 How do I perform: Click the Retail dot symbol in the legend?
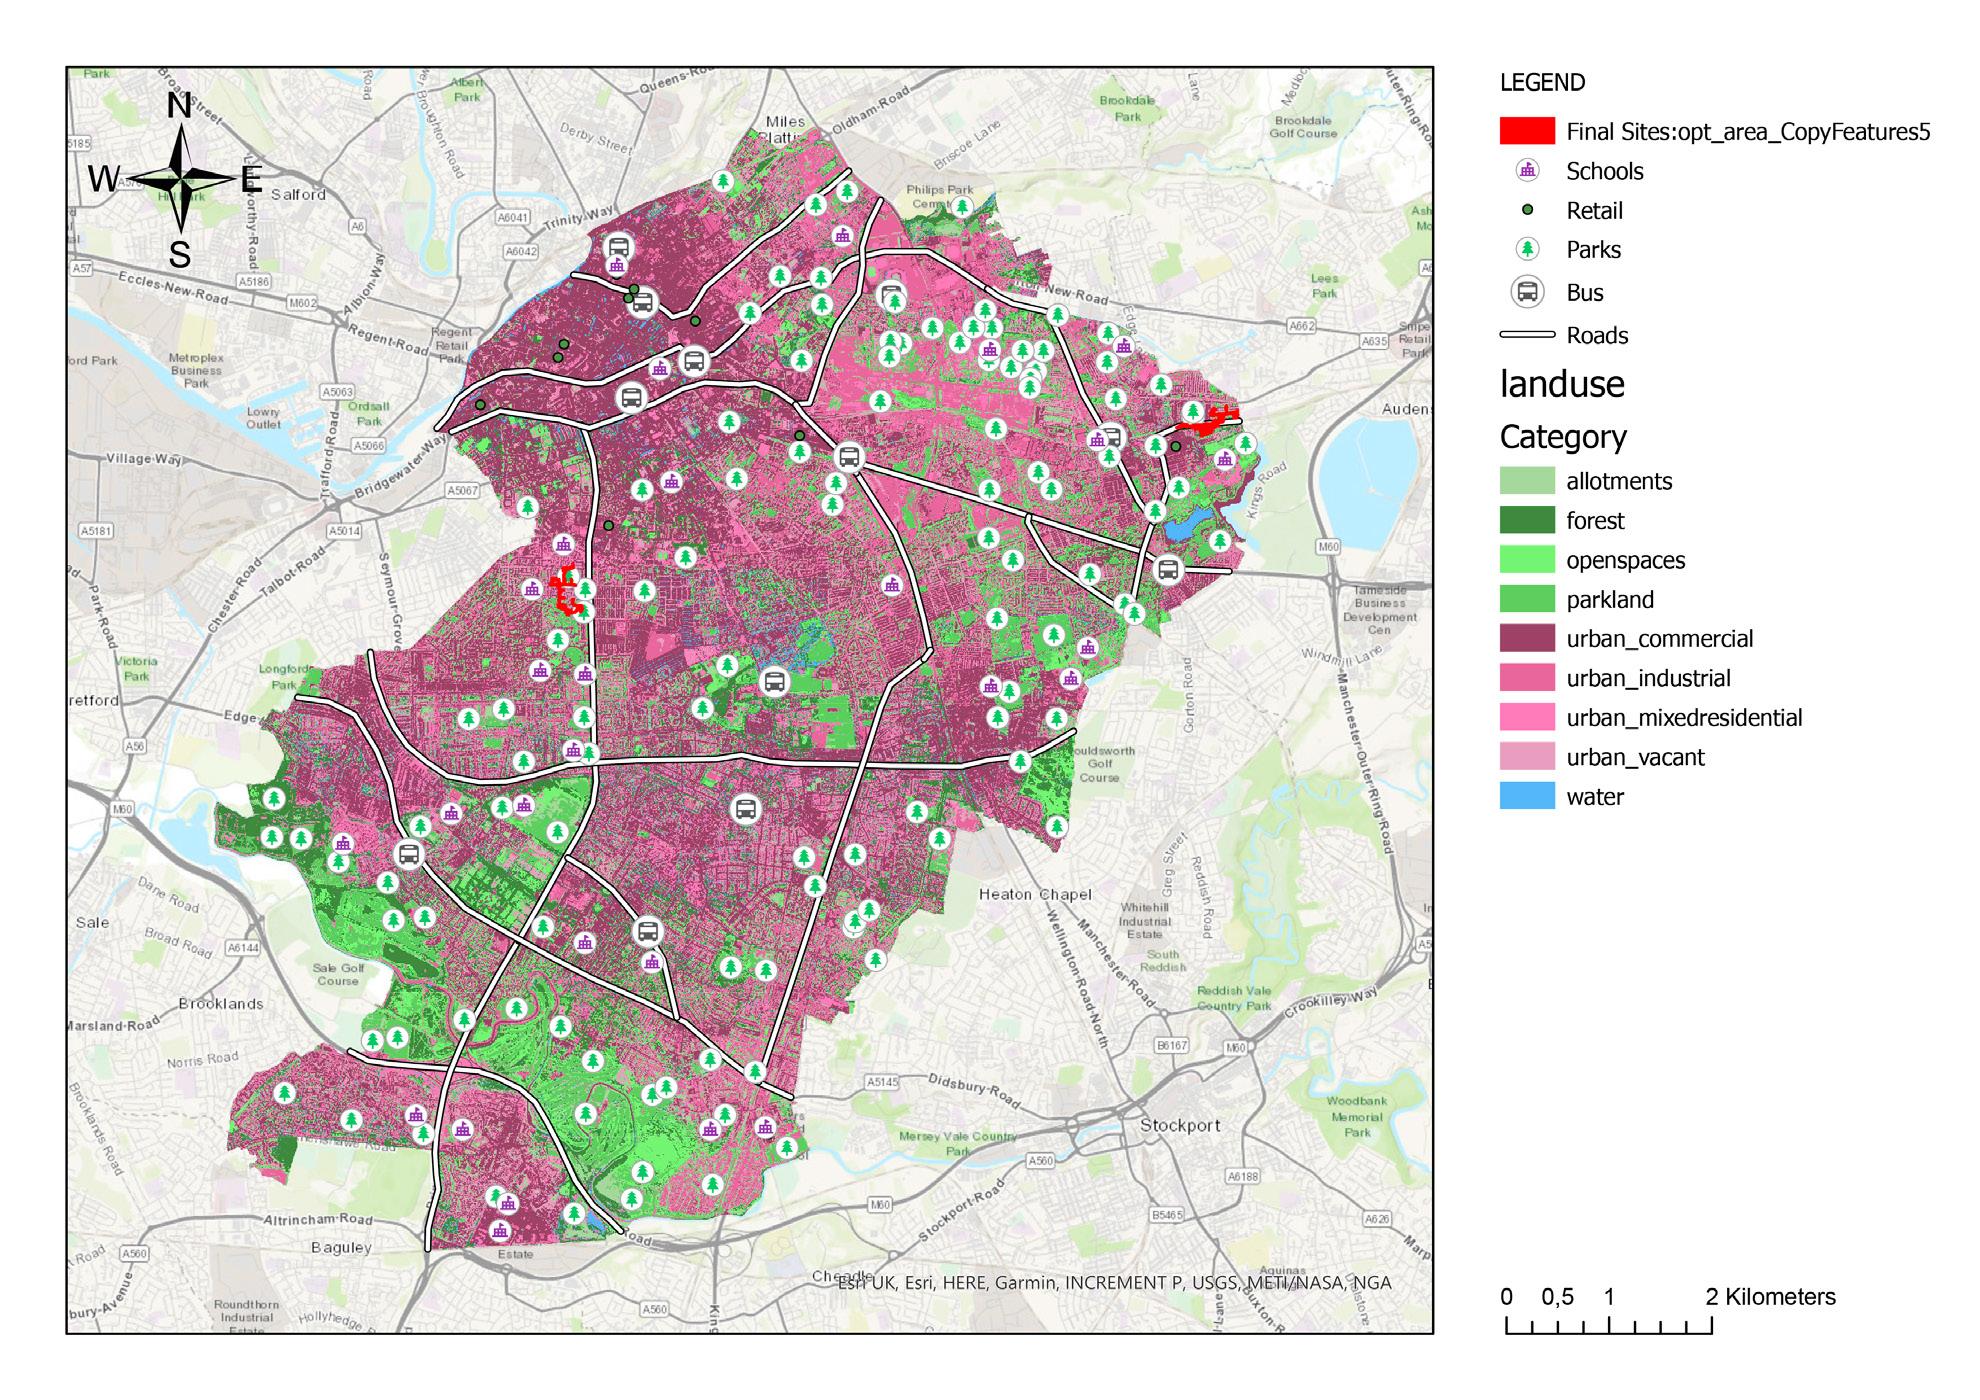tap(1527, 210)
